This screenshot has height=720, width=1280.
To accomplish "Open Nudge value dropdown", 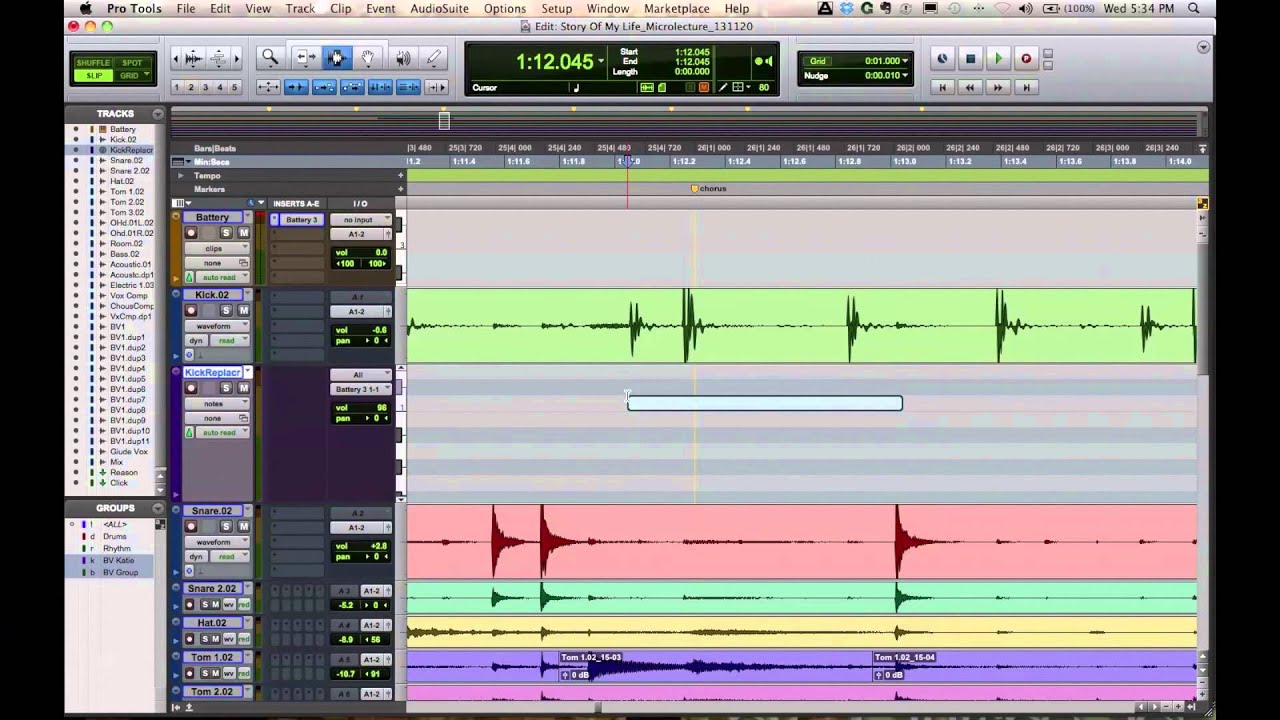I will click(x=905, y=75).
